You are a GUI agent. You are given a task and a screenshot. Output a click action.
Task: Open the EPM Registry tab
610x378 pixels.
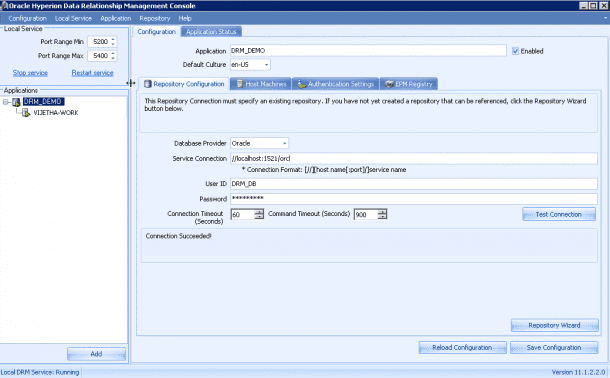[x=408, y=84]
